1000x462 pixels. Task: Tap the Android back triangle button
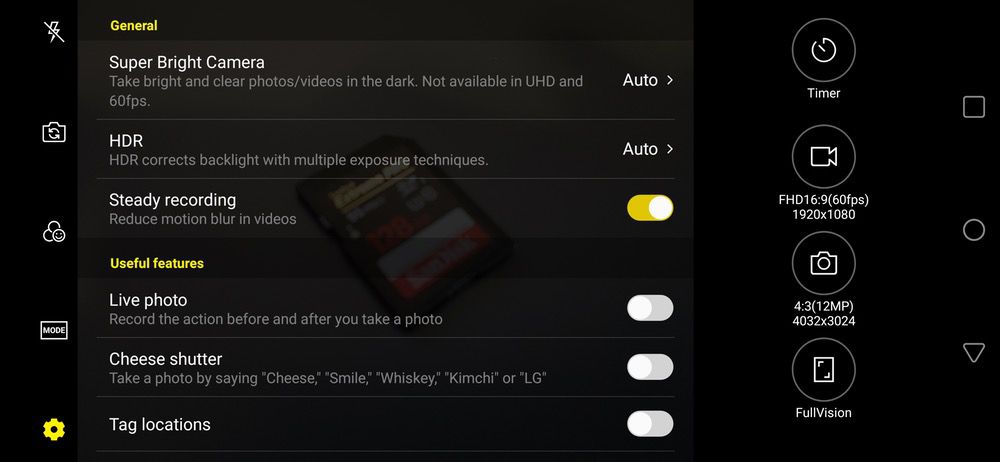(x=973, y=352)
